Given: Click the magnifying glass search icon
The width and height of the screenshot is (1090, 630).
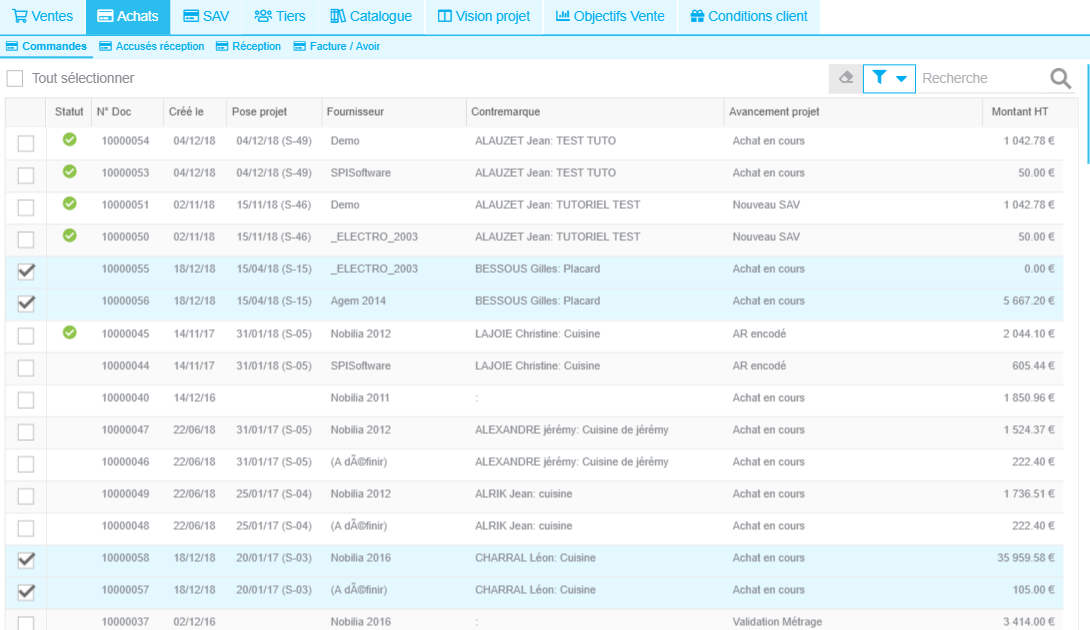Looking at the screenshot, I should pyautogui.click(x=1060, y=79).
